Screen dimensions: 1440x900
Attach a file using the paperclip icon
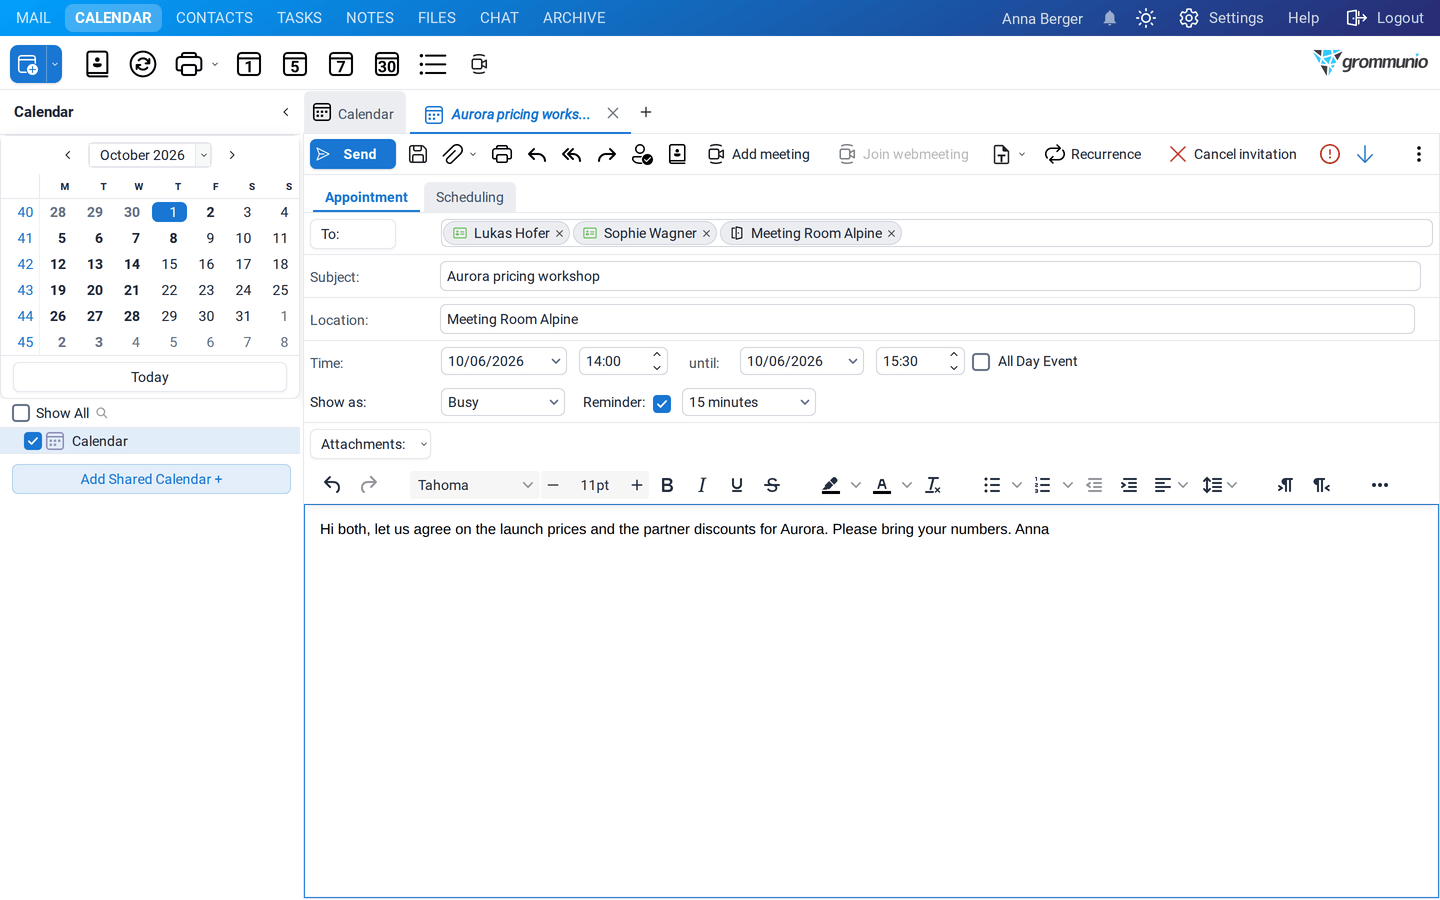coord(453,154)
